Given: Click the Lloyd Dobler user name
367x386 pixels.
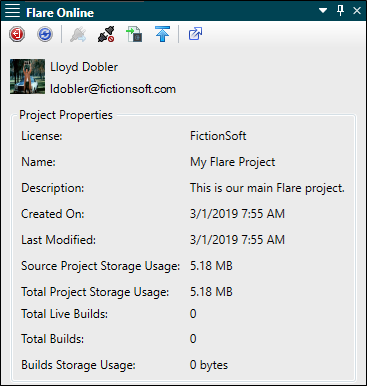Looking at the screenshot, I should (84, 67).
